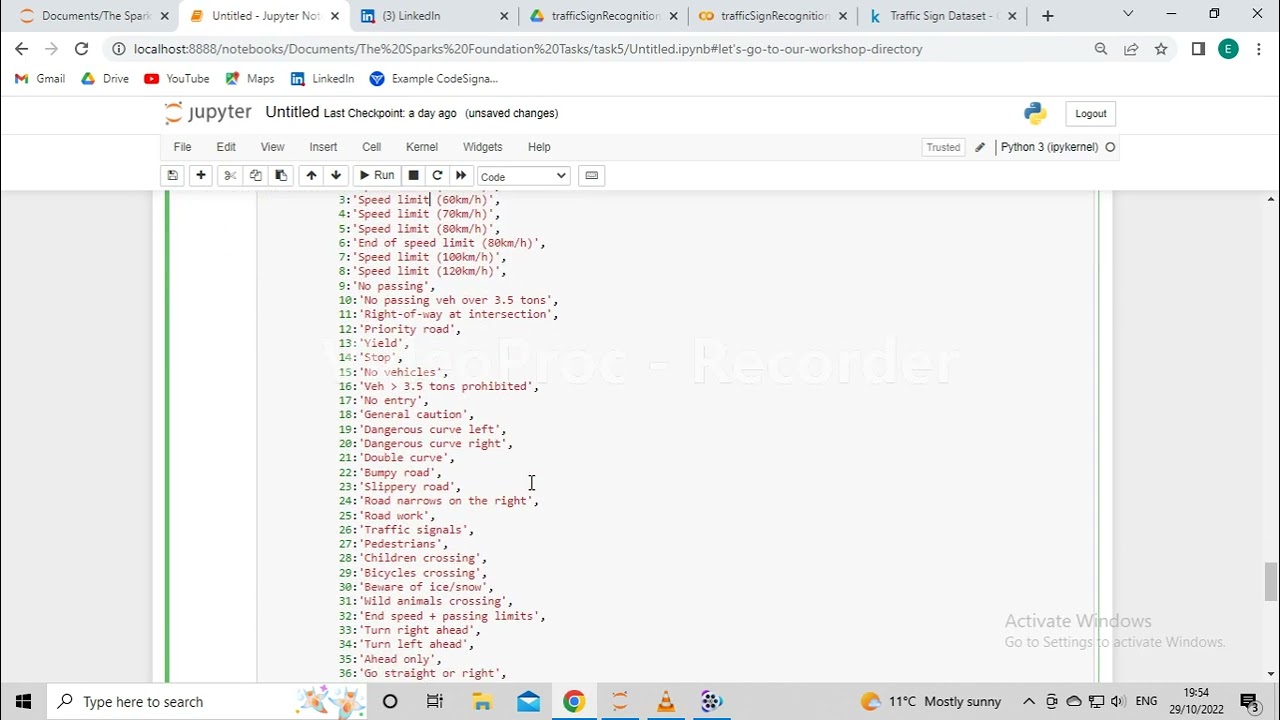Open Chrome three-dot menu
This screenshot has width=1280, height=720.
point(1258,49)
